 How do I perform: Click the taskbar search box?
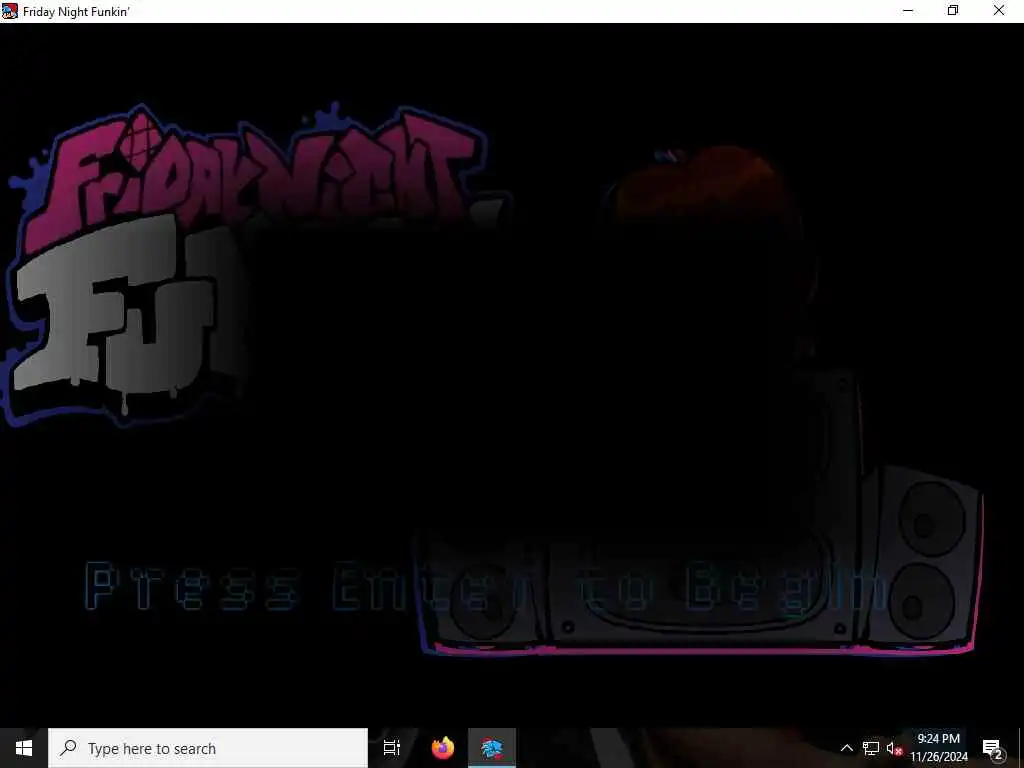tap(208, 748)
